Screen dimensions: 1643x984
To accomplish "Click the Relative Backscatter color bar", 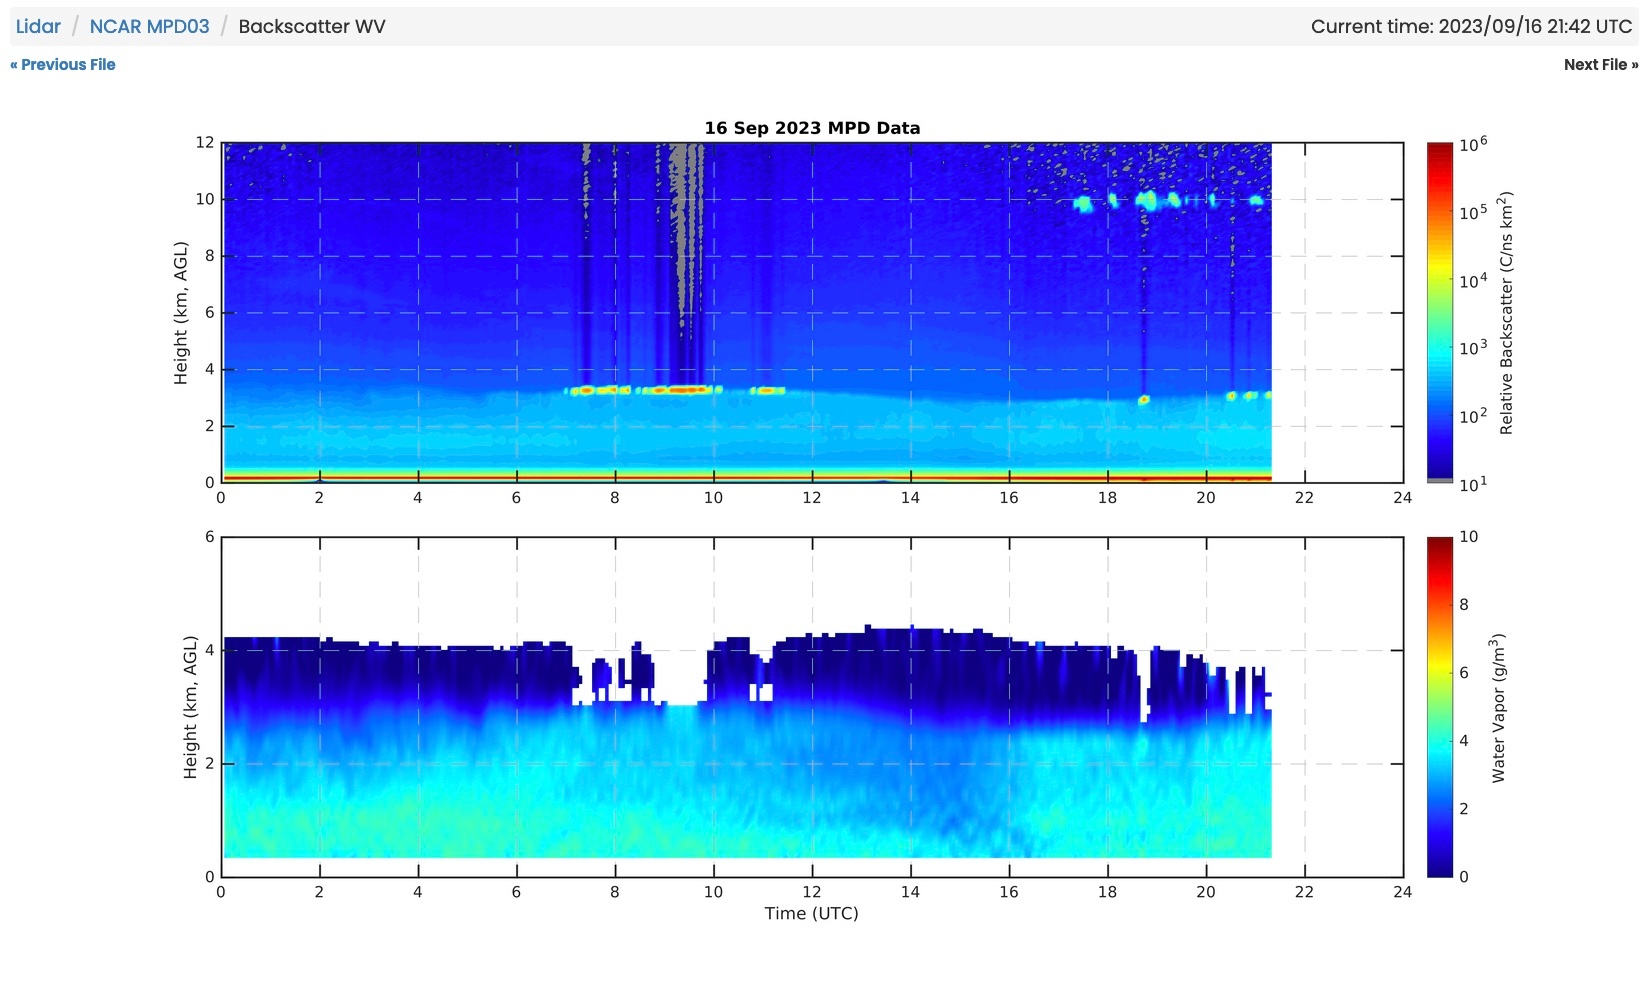I will pos(1439,312).
